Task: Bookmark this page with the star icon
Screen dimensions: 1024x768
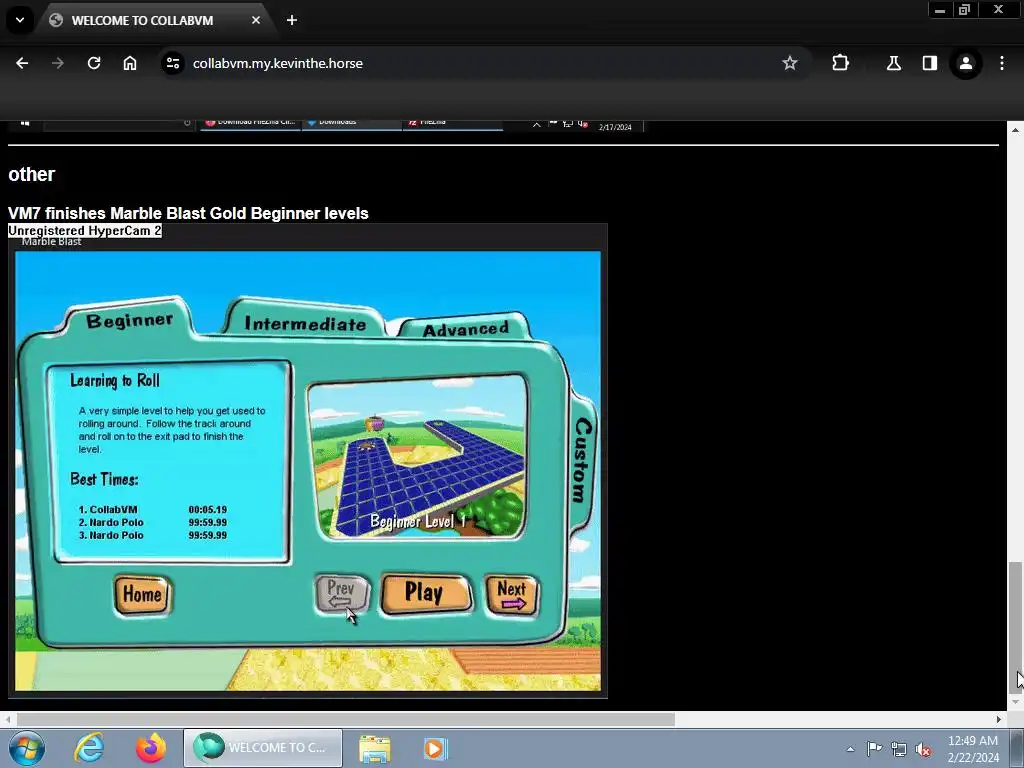Action: click(790, 63)
